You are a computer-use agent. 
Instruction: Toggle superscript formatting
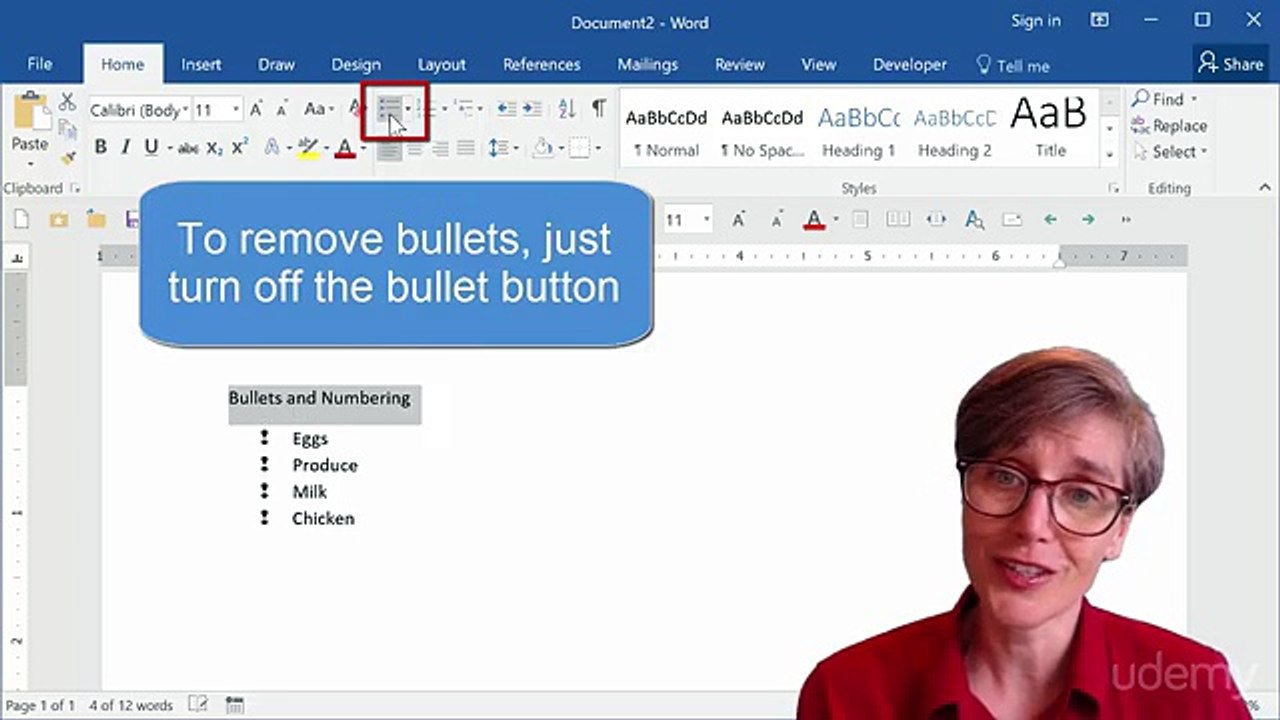pyautogui.click(x=239, y=148)
